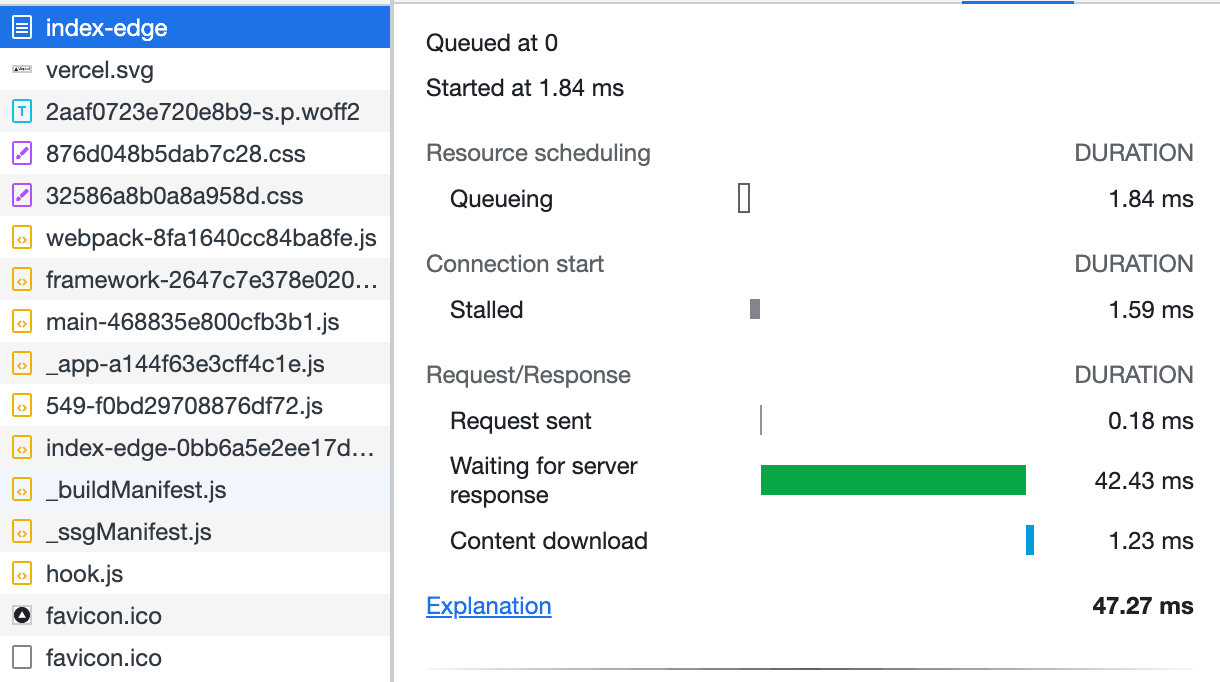Select the index-edge-0bb6a5e2ee17d script request
1220x682 pixels.
pyautogui.click(x=210, y=448)
